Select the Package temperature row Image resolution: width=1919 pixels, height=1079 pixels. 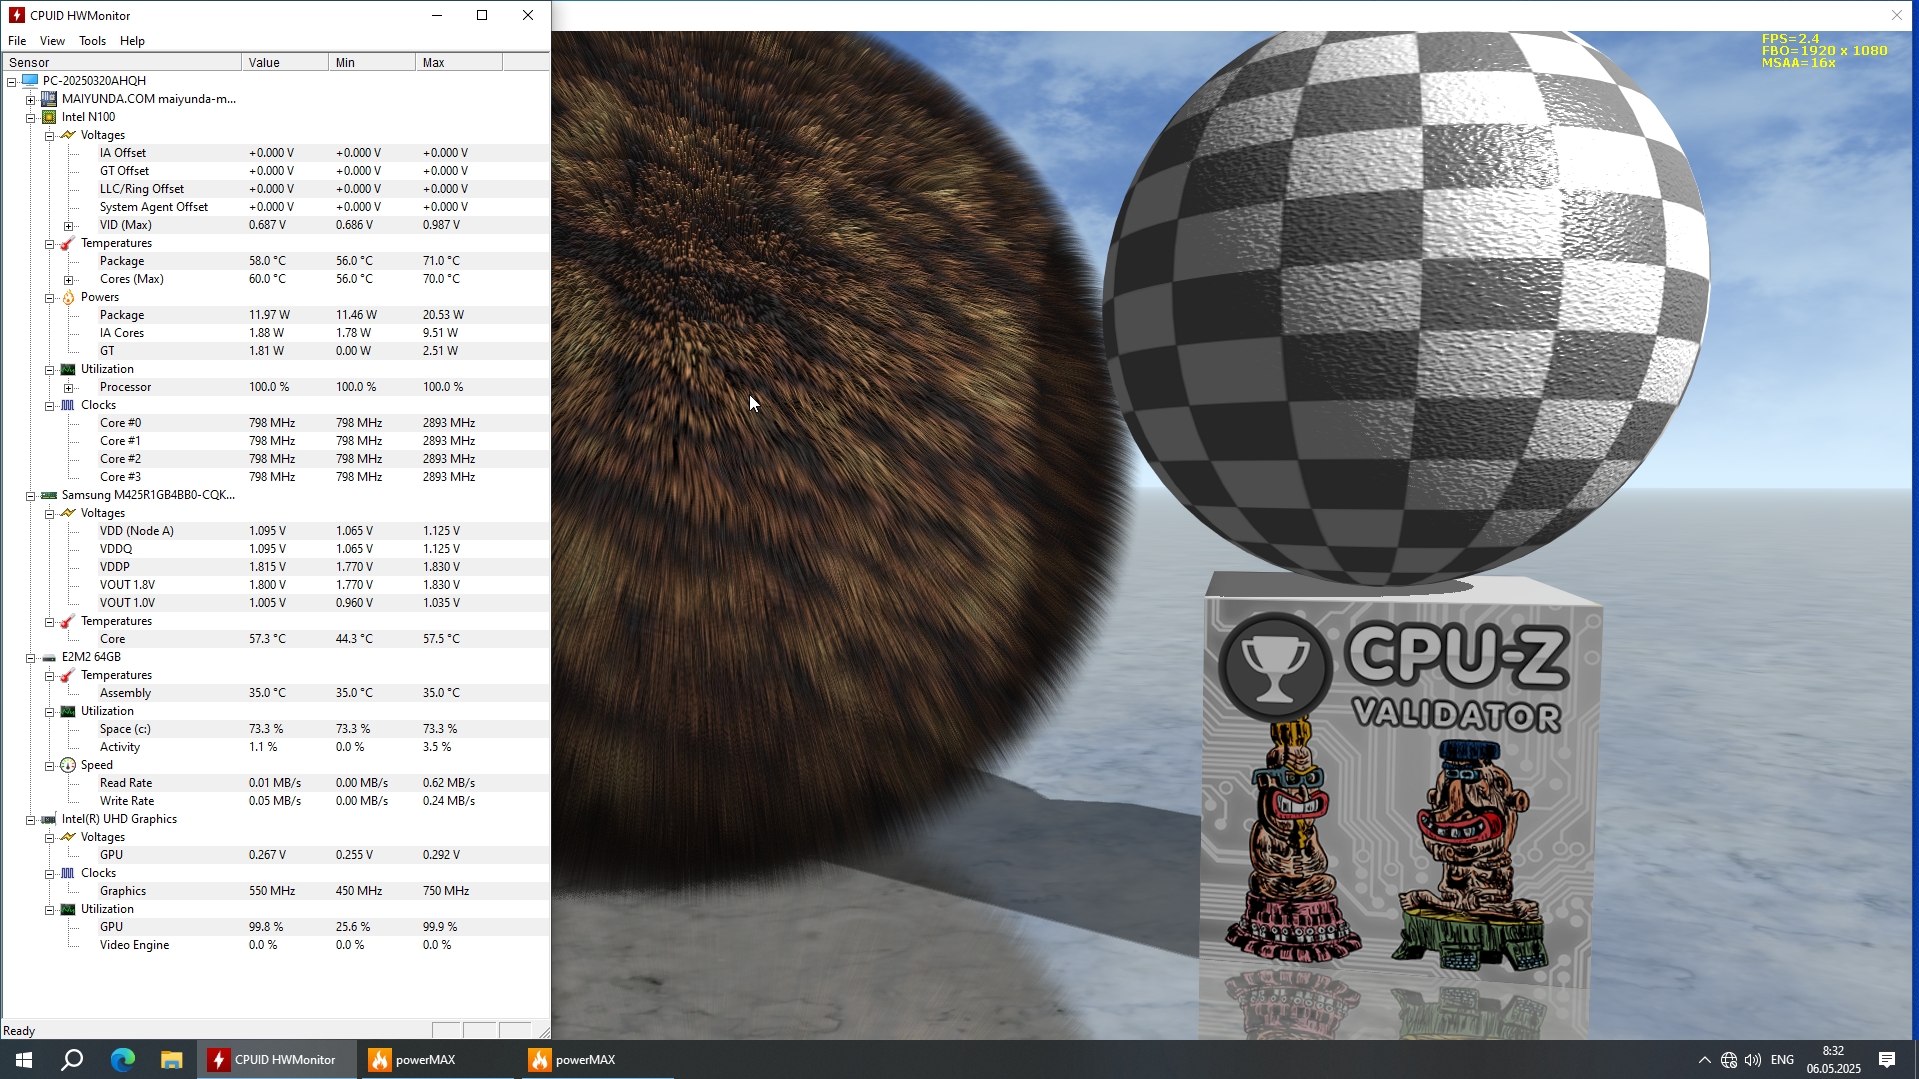pos(275,261)
